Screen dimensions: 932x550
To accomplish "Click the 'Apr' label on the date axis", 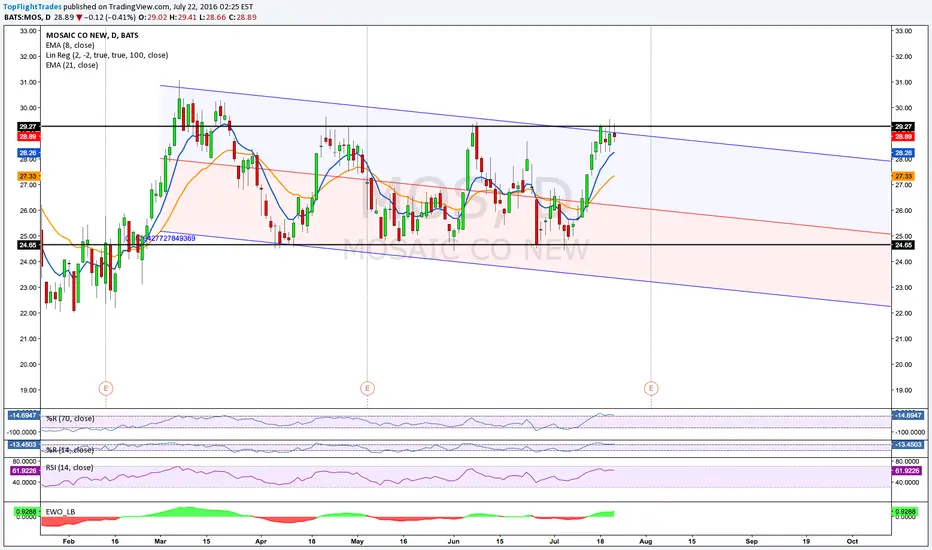I will click(x=260, y=542).
